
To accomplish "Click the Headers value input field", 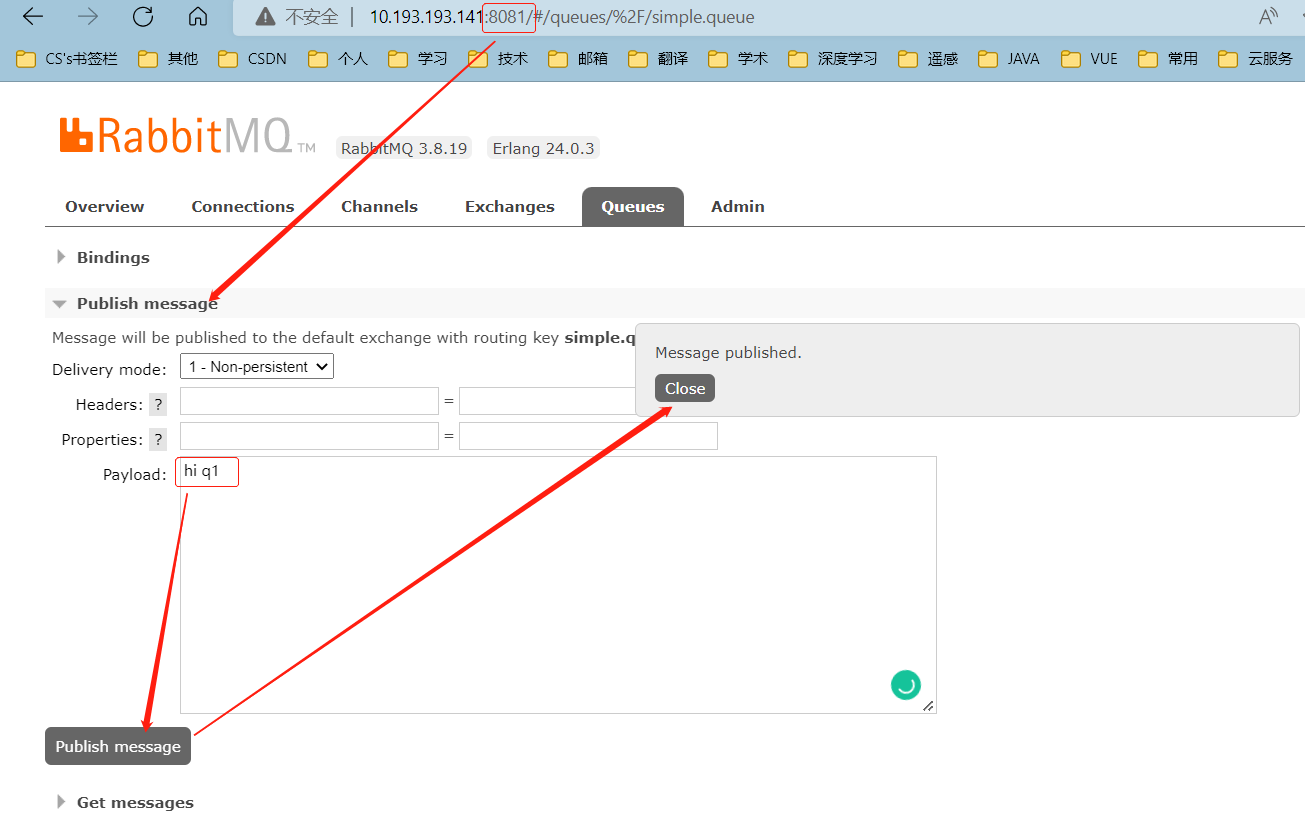I will coord(546,401).
